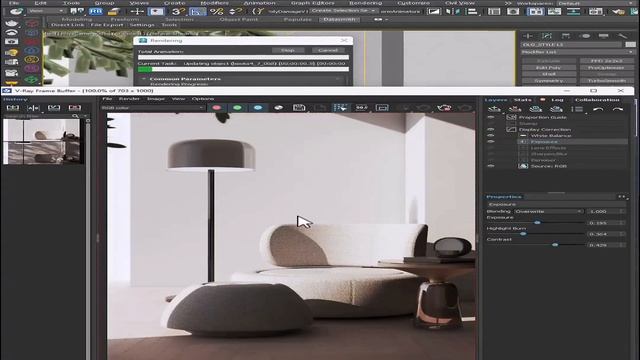Open the Modifiers menu in 3ds Max
Screen dimensions: 640x360
(214, 3)
